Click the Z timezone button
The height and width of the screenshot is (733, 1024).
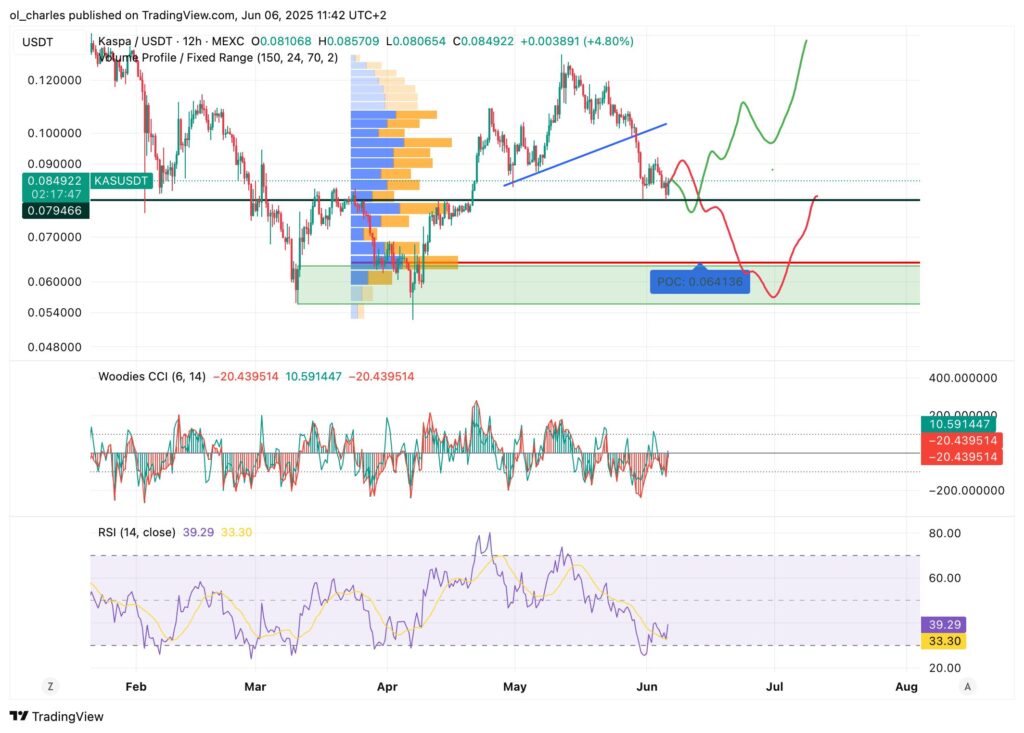tap(47, 686)
